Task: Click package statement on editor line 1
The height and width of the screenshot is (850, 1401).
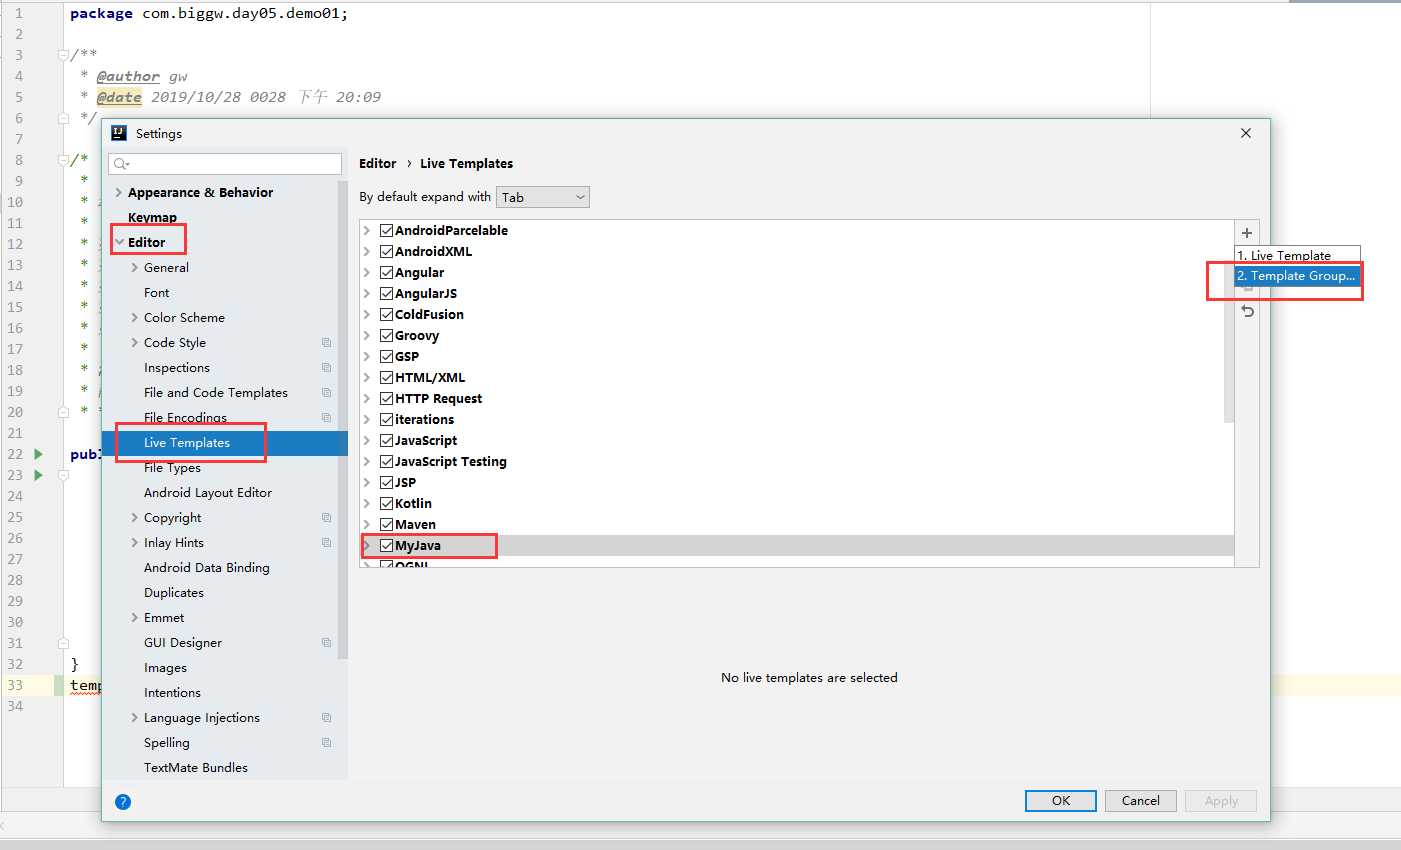Action: (x=209, y=14)
